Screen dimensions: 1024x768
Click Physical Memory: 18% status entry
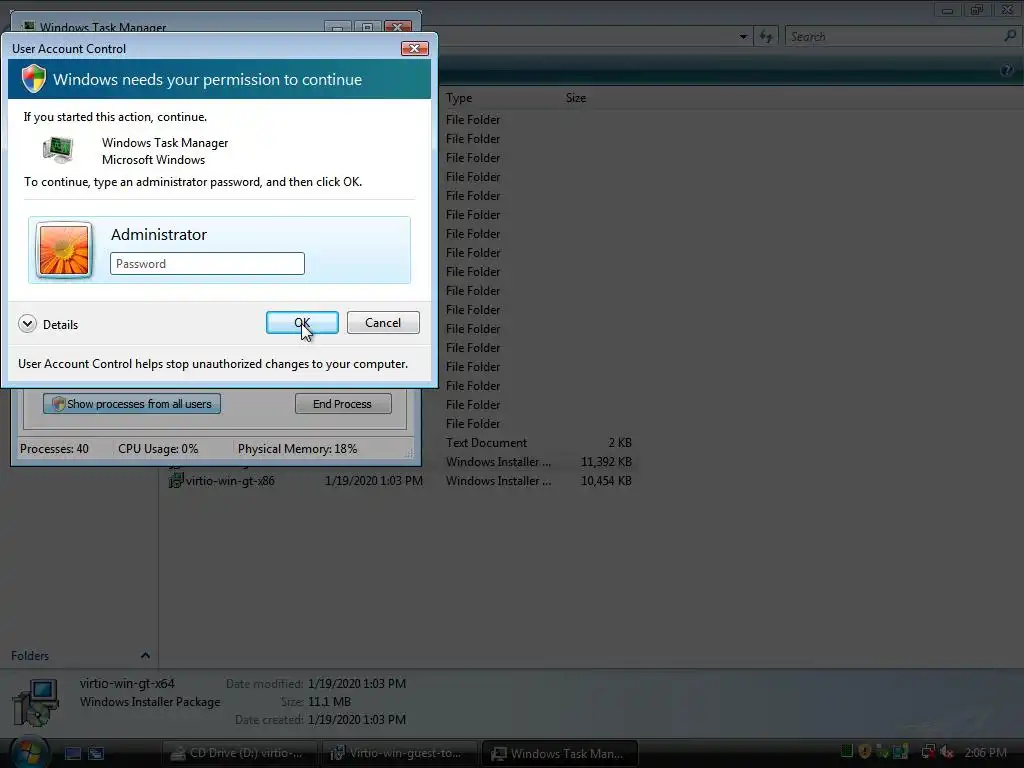point(297,449)
